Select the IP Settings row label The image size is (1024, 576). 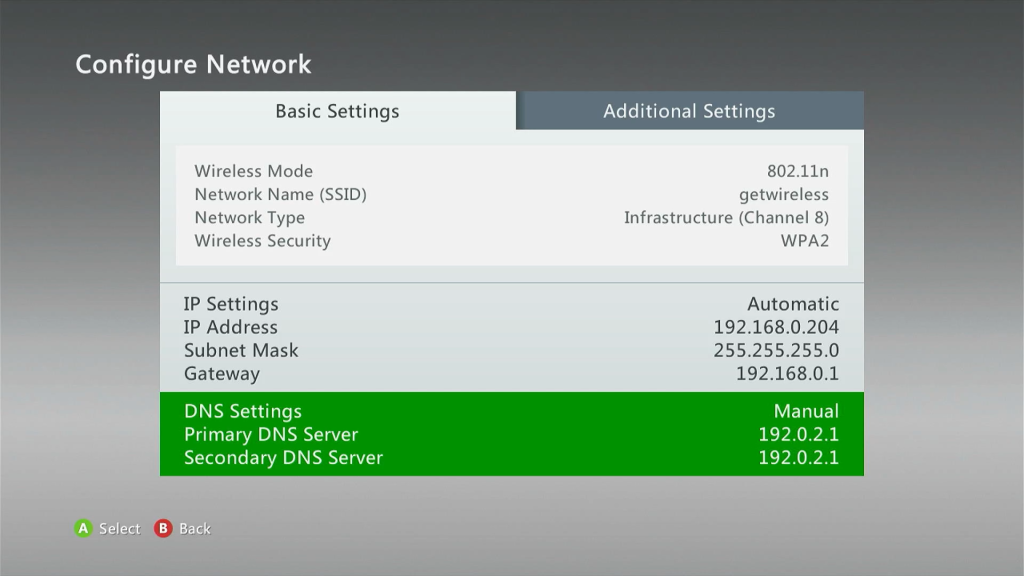click(231, 304)
